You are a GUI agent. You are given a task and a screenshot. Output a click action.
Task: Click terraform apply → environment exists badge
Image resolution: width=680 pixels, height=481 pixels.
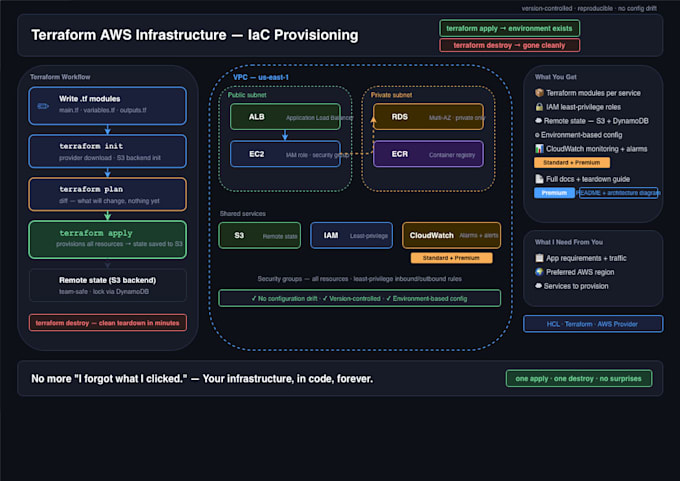[x=509, y=28]
